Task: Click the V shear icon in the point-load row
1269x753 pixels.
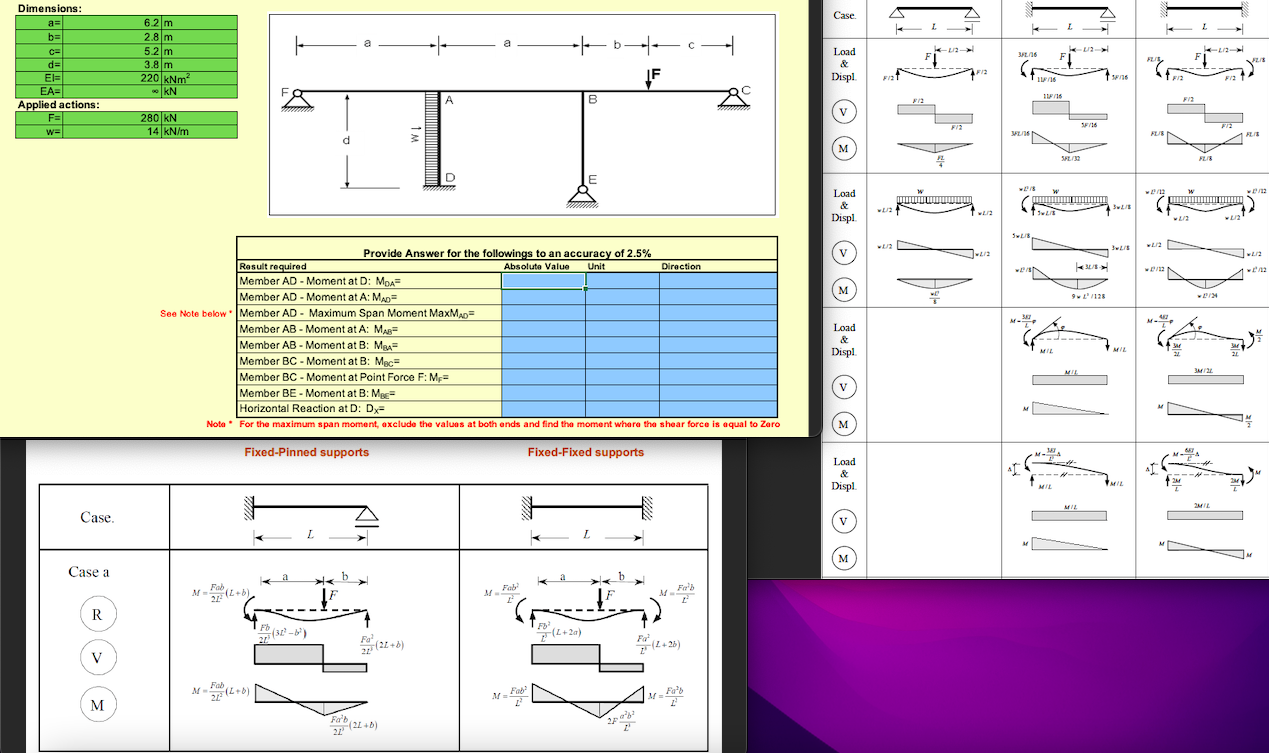Action: point(844,111)
